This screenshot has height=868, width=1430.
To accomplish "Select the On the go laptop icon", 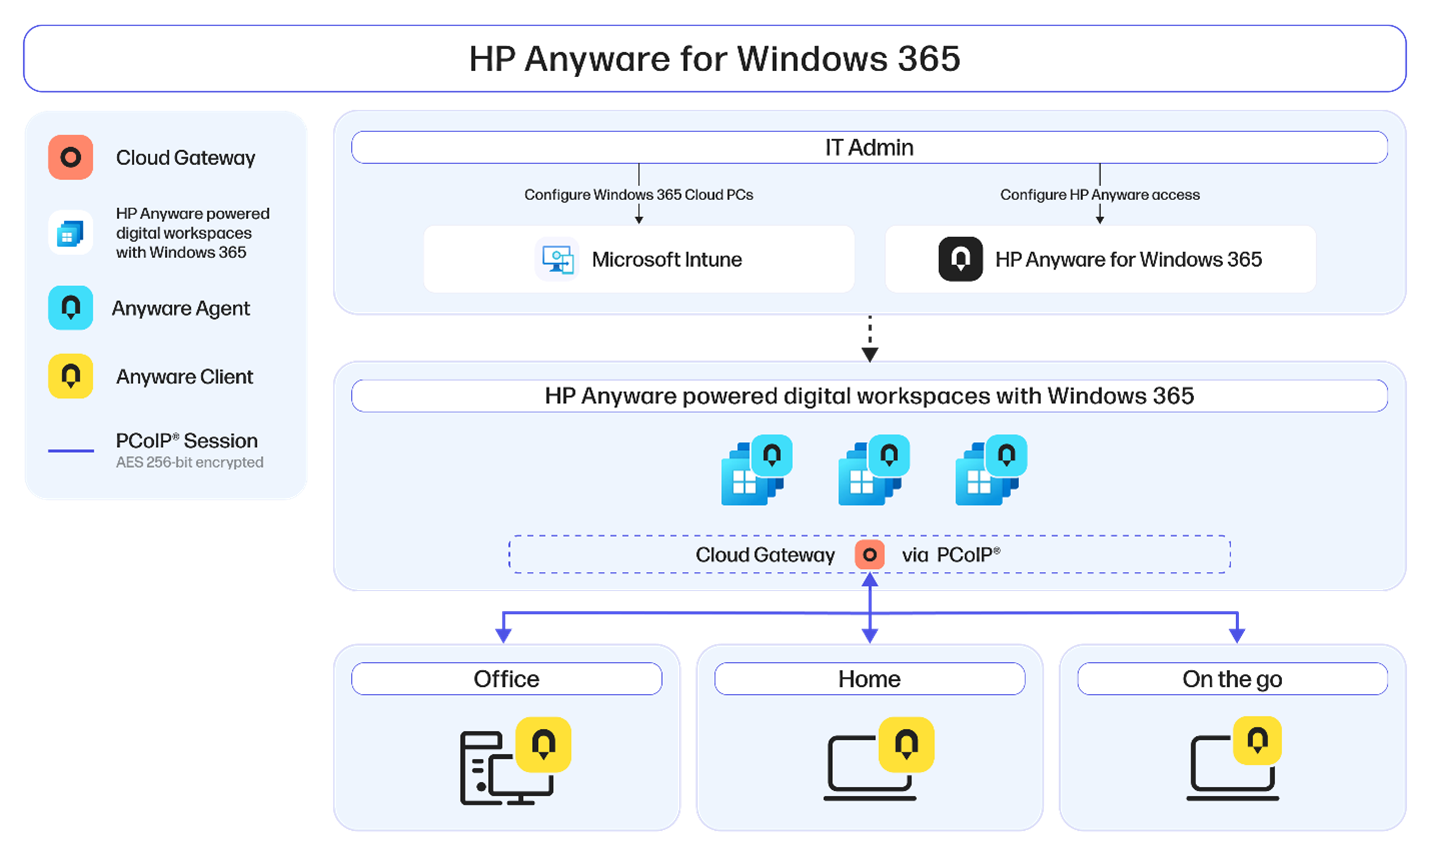I will pyautogui.click(x=1235, y=759).
